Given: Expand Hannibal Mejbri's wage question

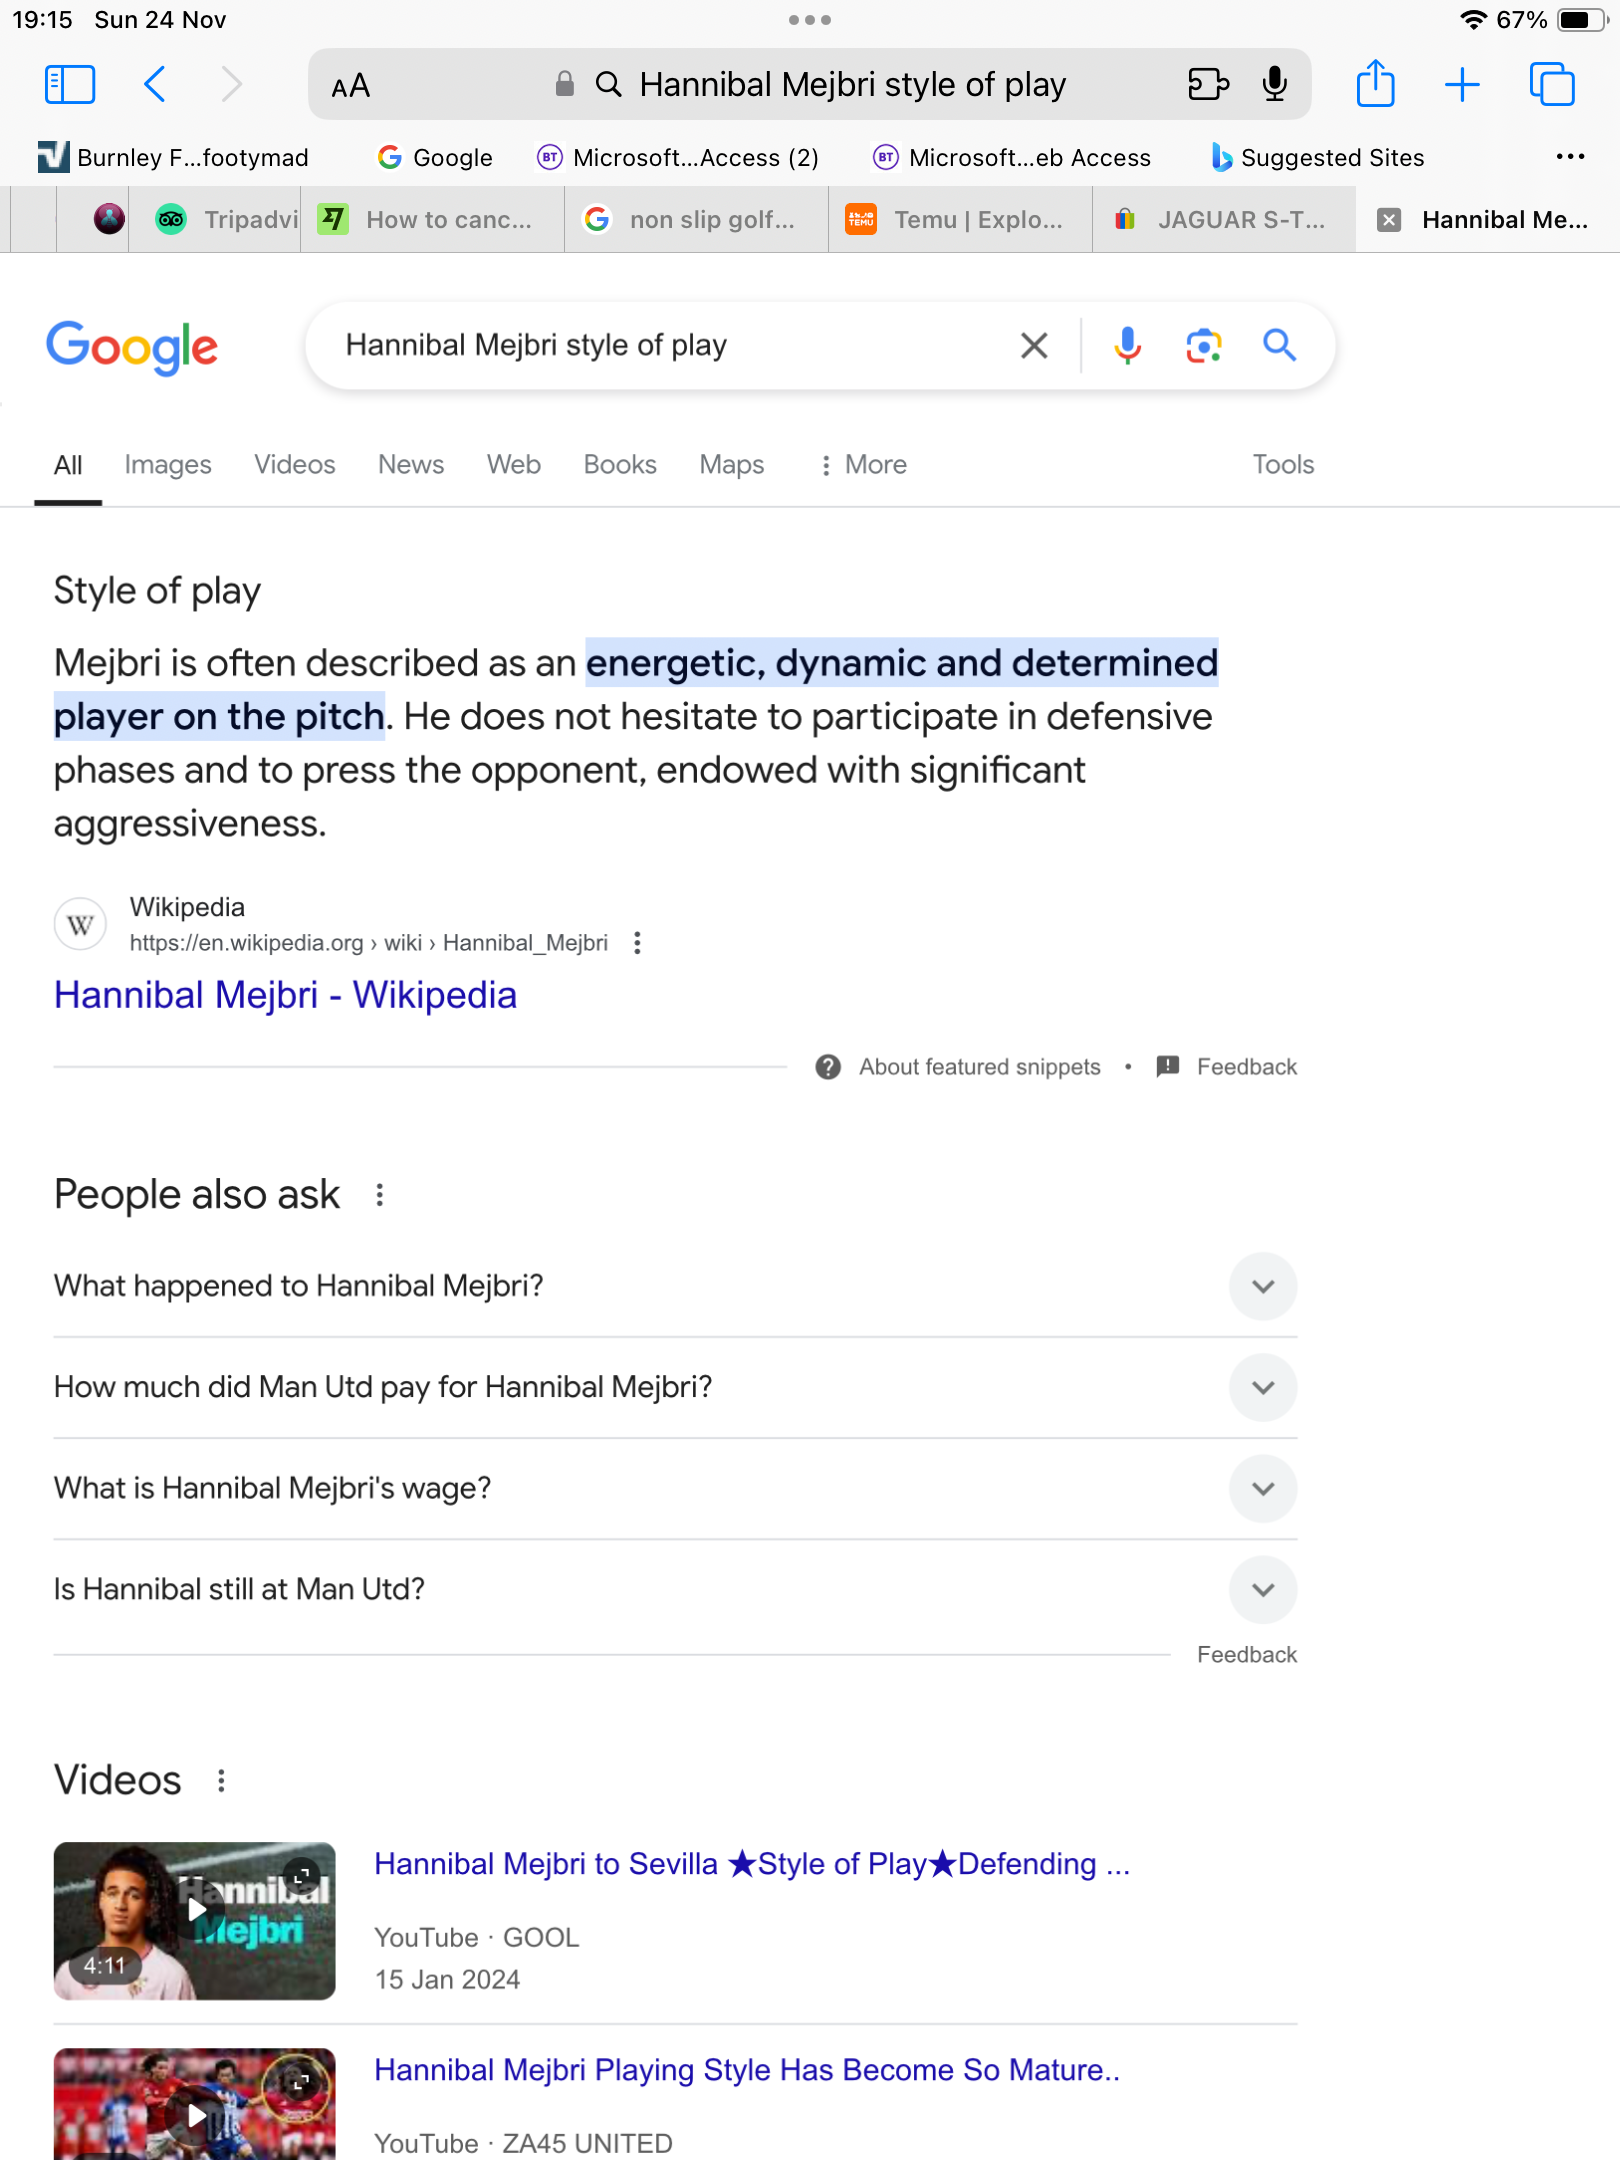Looking at the screenshot, I should click(x=1262, y=1489).
